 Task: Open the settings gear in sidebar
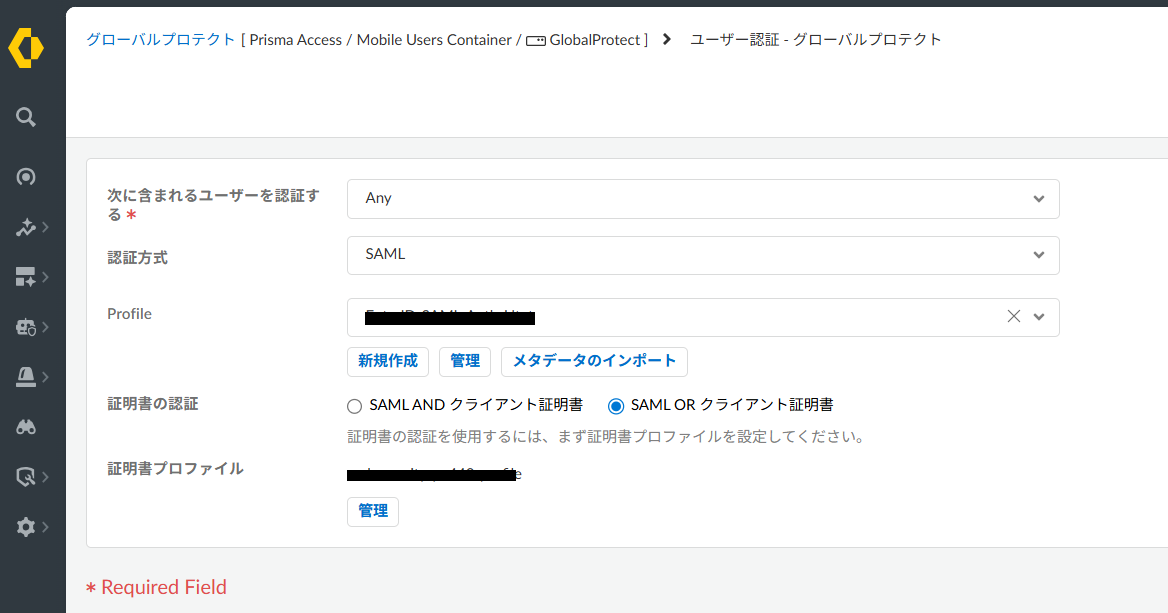(26, 527)
